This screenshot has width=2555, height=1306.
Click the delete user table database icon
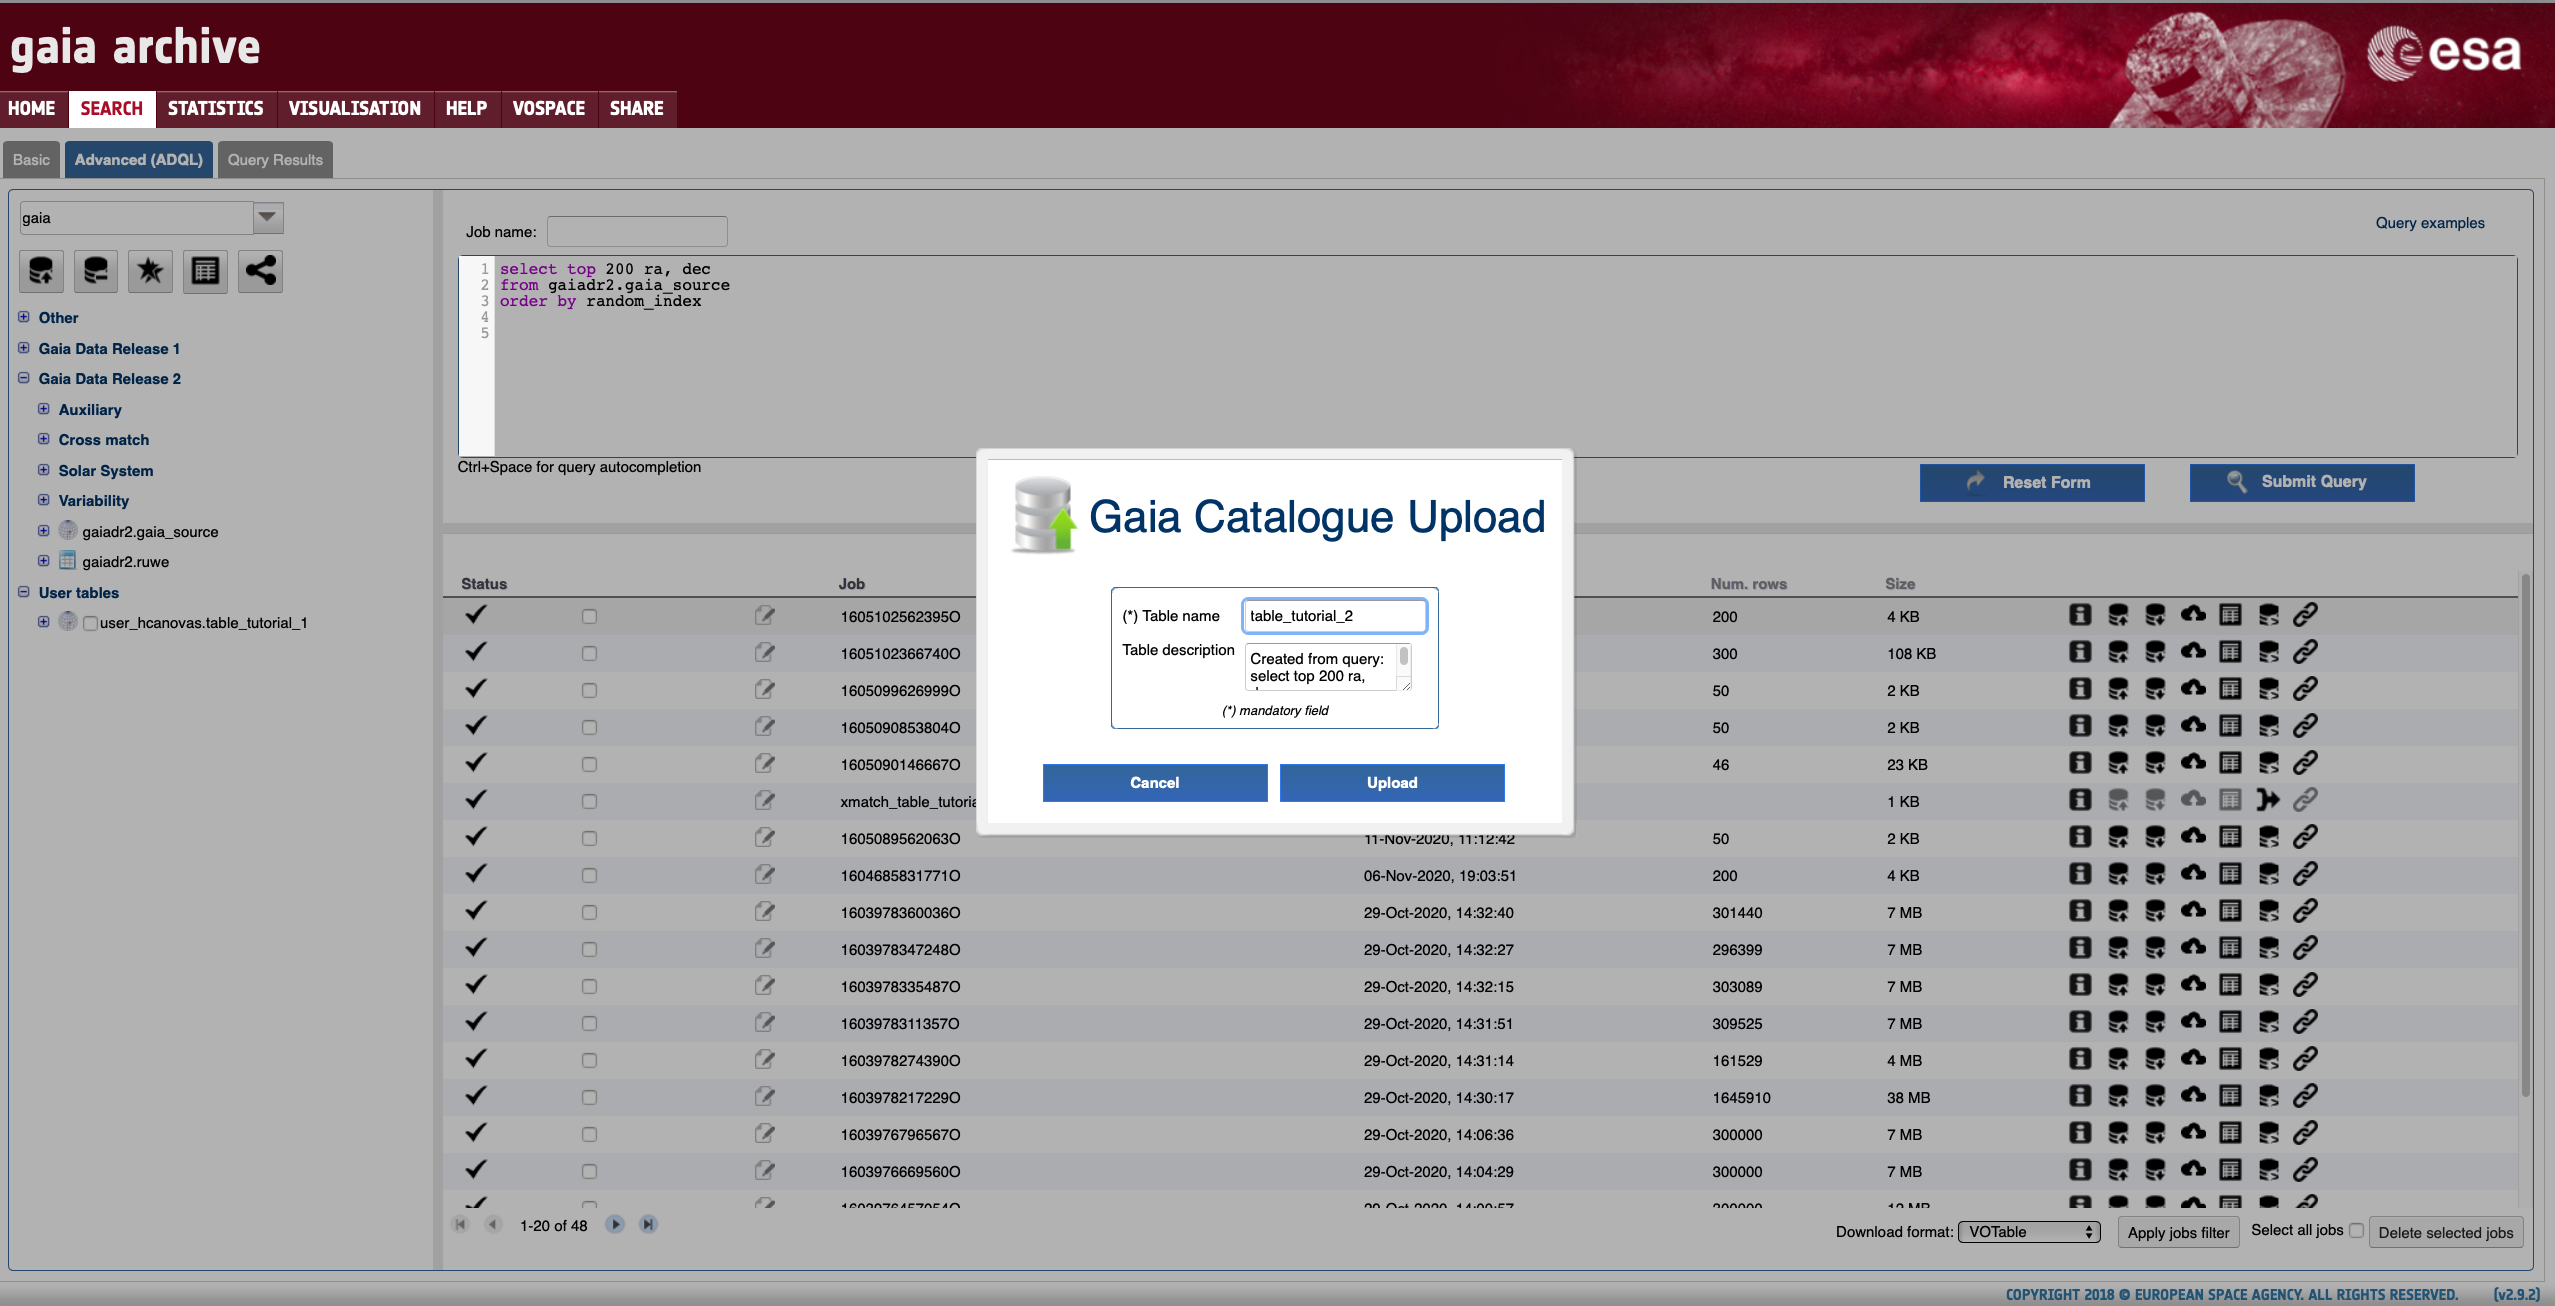pyautogui.click(x=96, y=271)
